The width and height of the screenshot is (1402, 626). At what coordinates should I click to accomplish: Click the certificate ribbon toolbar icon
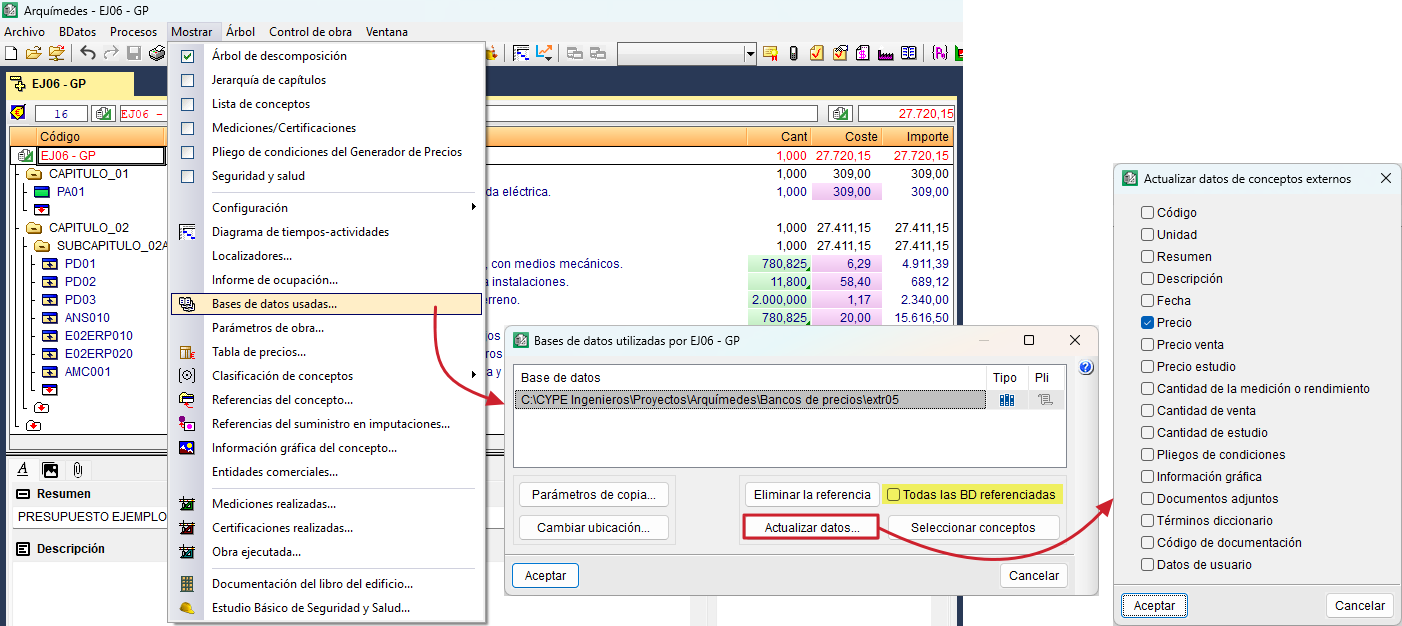tap(770, 53)
